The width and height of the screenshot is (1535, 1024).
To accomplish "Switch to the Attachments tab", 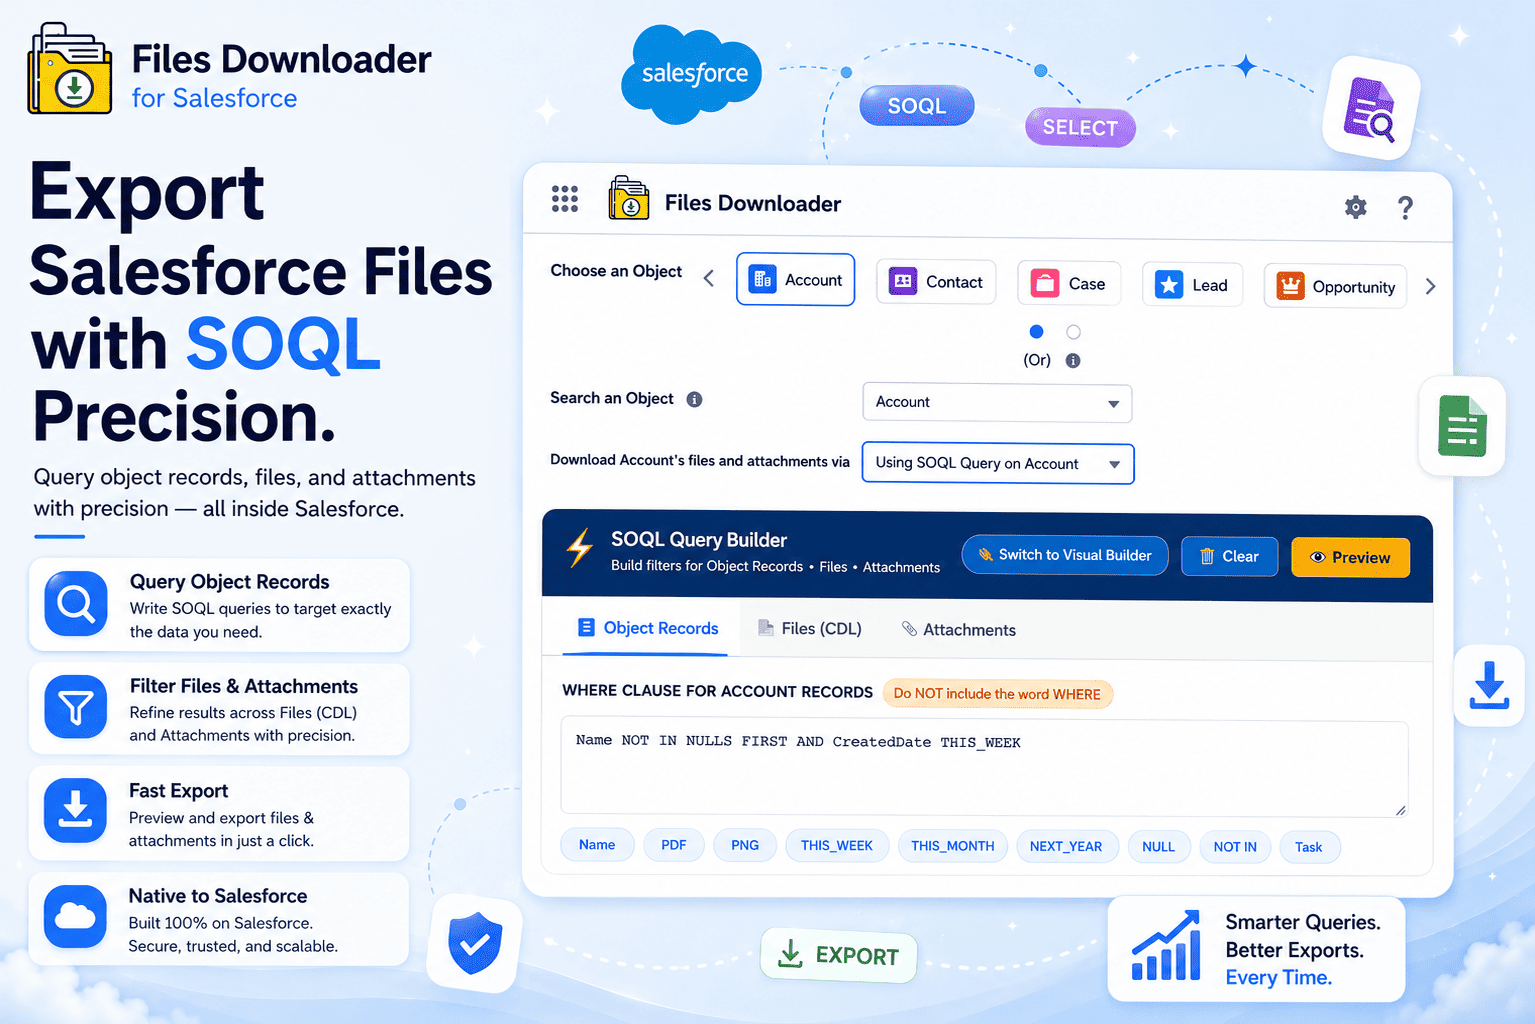I will pos(959,630).
